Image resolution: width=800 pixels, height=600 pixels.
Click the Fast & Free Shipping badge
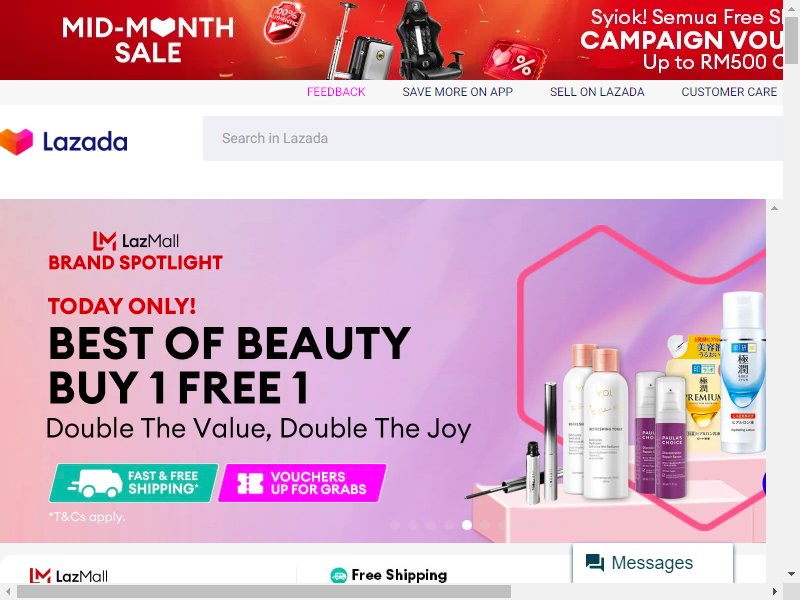(x=134, y=483)
